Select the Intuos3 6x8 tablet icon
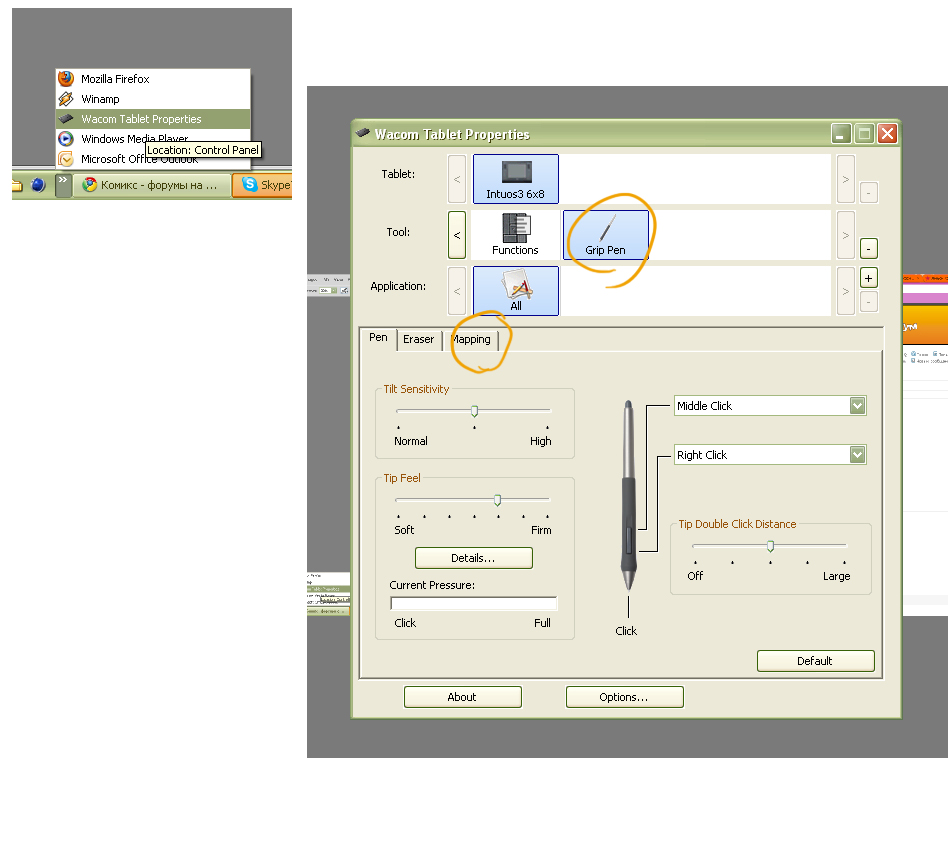The width and height of the screenshot is (948, 855). pos(515,179)
